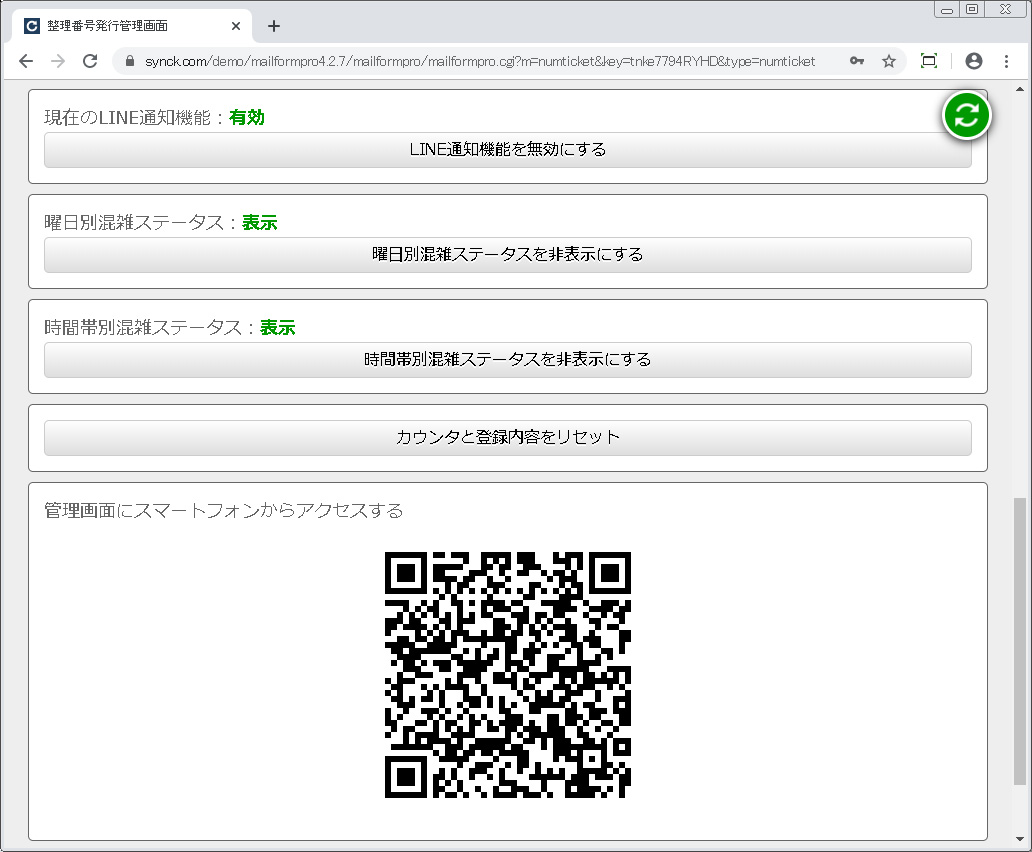Click the screen capture icon in toolbar
1032x852 pixels.
click(x=928, y=61)
